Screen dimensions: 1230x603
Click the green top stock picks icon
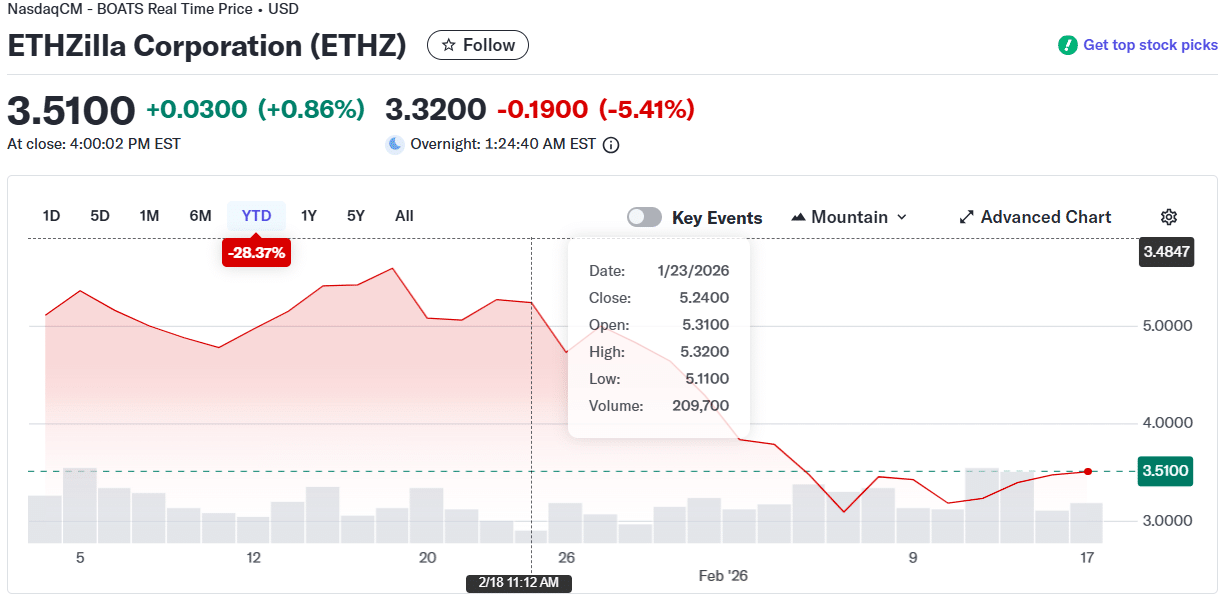point(1068,45)
